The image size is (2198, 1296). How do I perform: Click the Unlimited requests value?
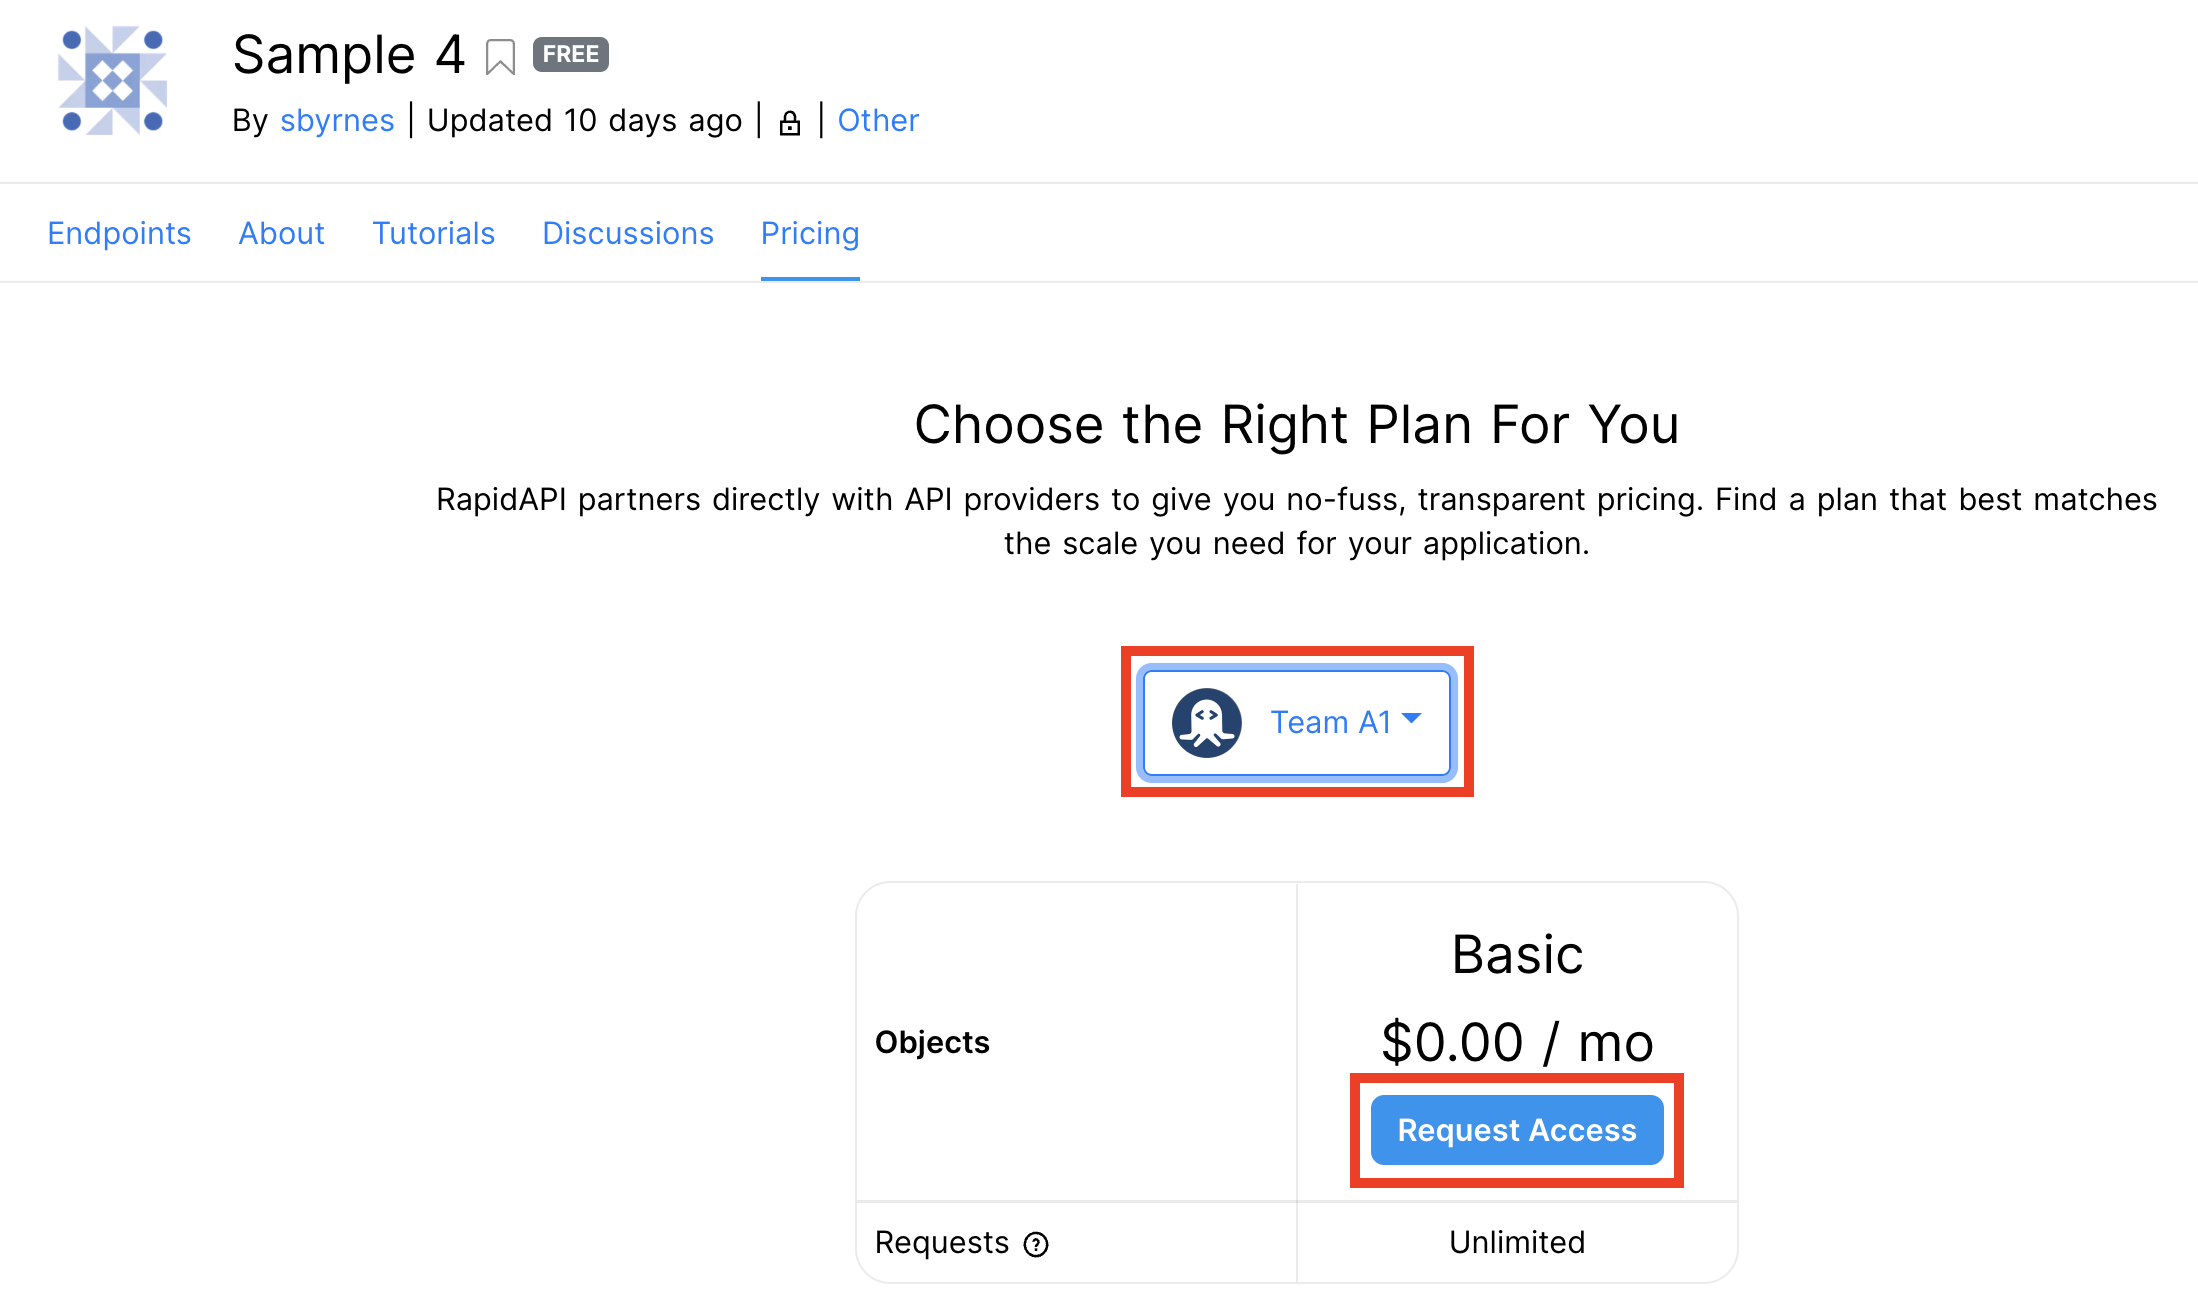pos(1516,1242)
